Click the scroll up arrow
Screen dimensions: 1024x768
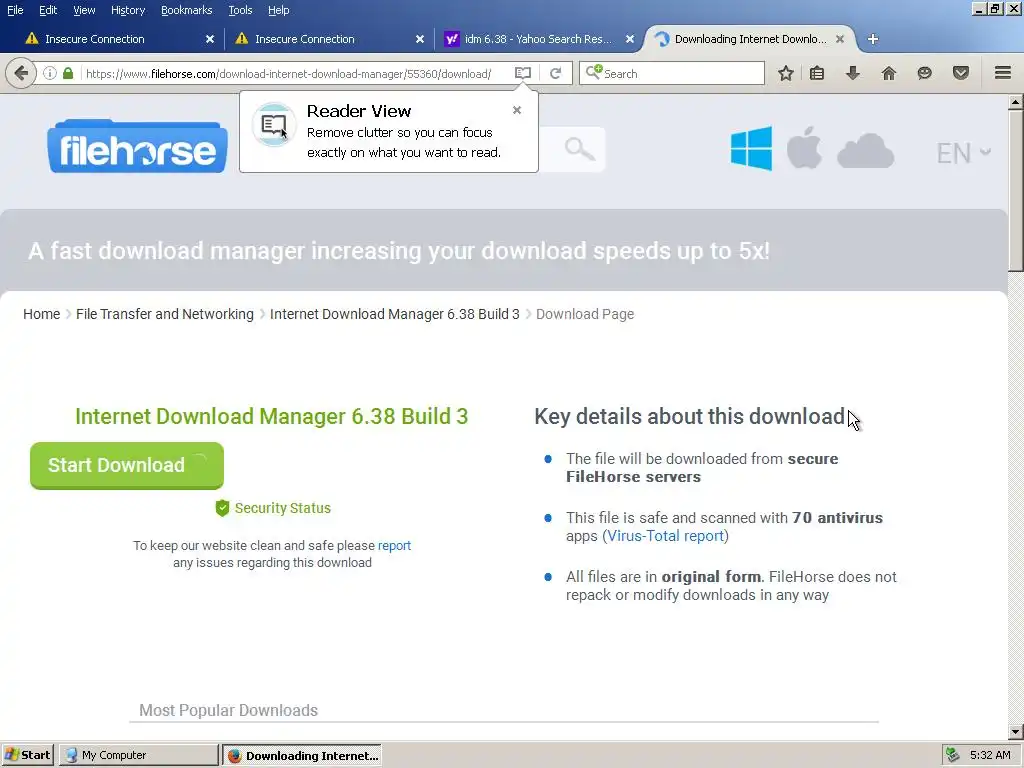[x=1015, y=102]
